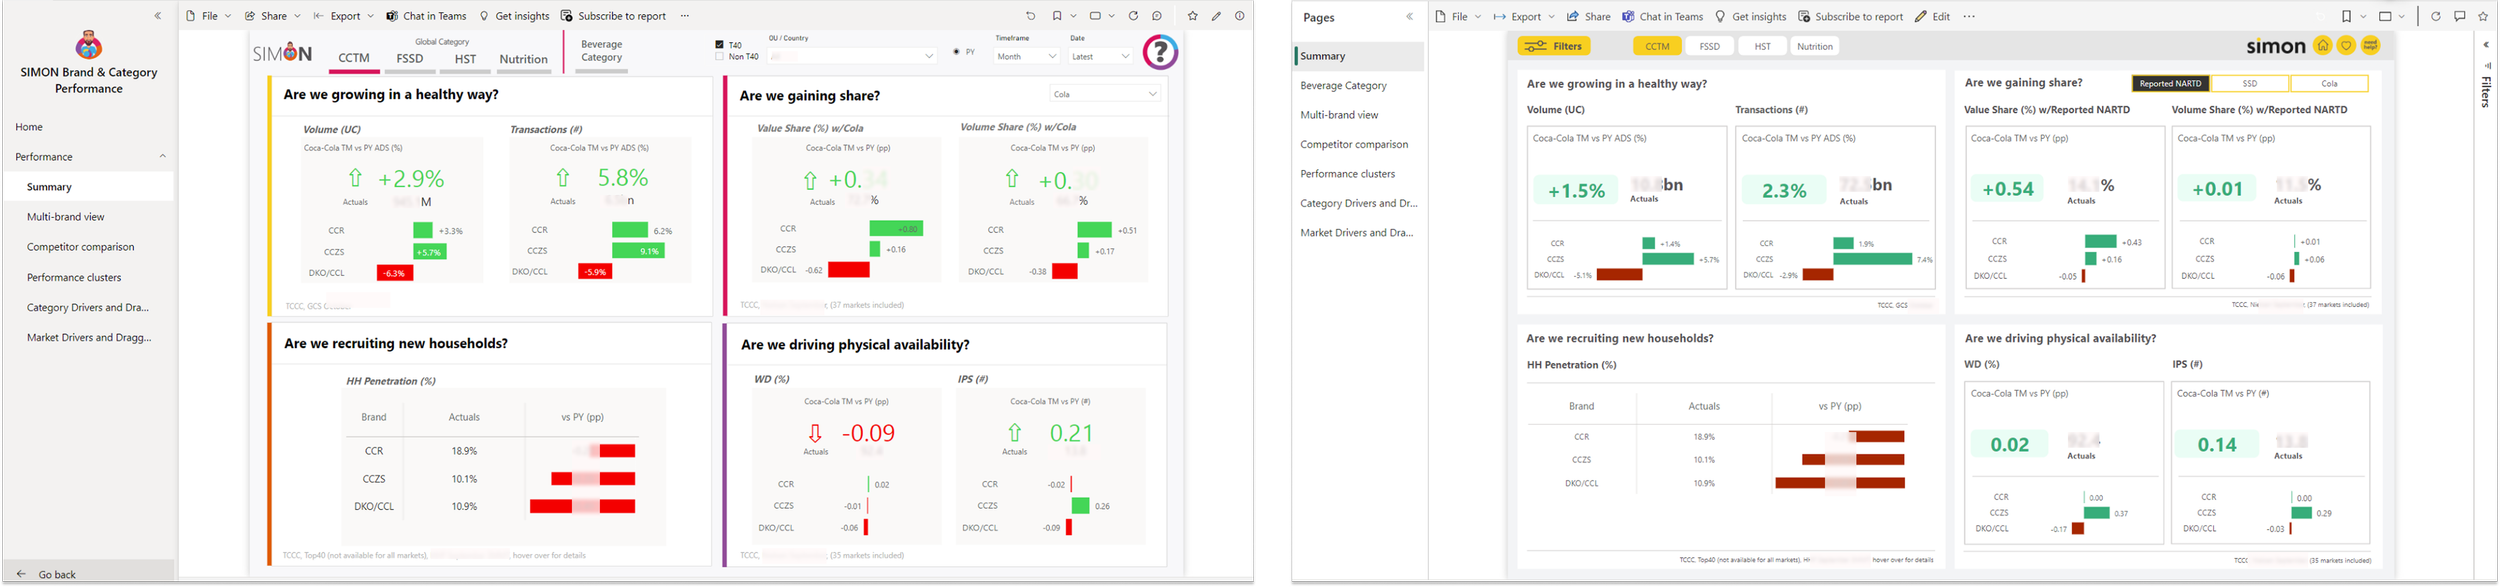Screen dimensions: 2500x587
Task: Select the SSD share option
Action: [2250, 84]
